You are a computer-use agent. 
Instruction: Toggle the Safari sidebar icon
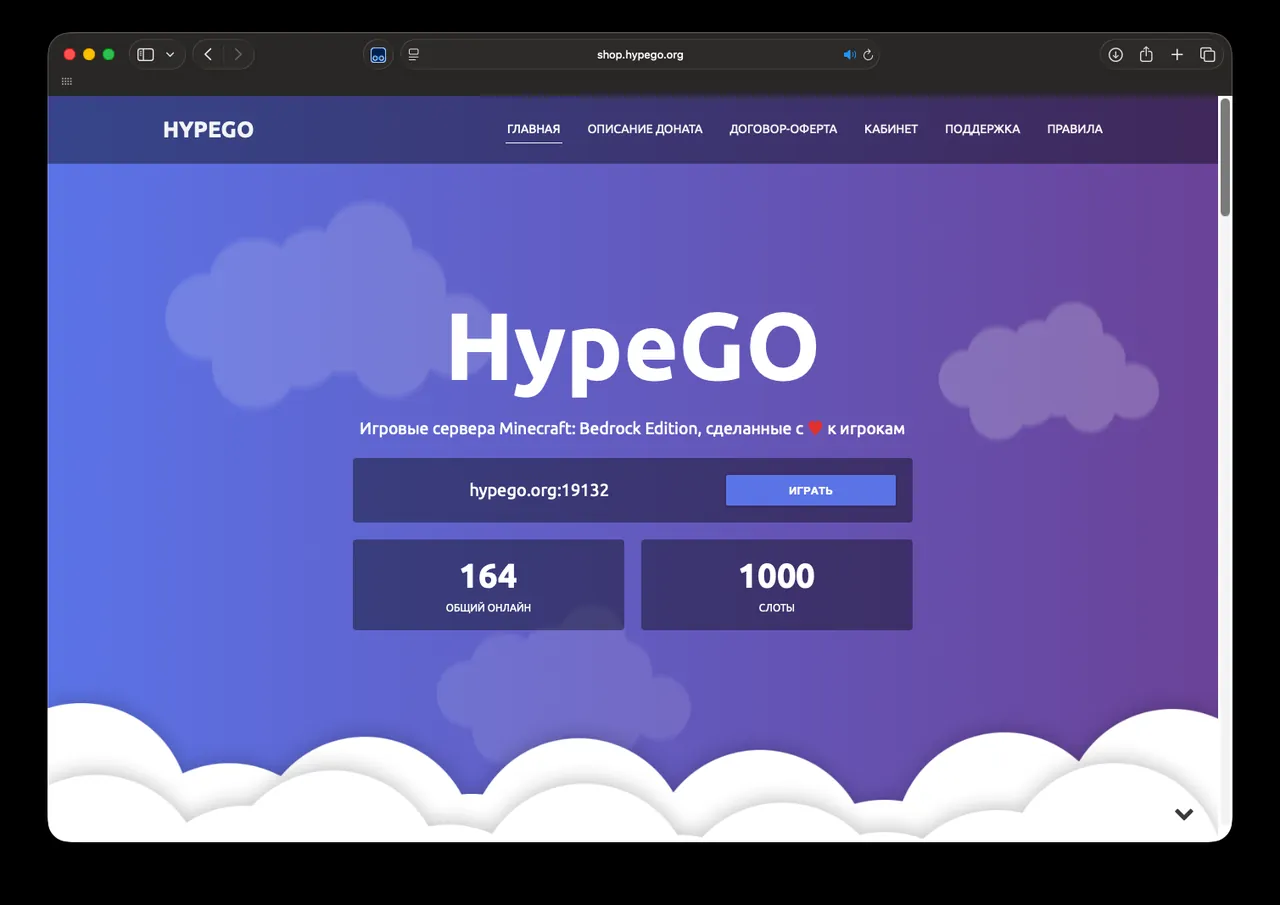click(146, 54)
